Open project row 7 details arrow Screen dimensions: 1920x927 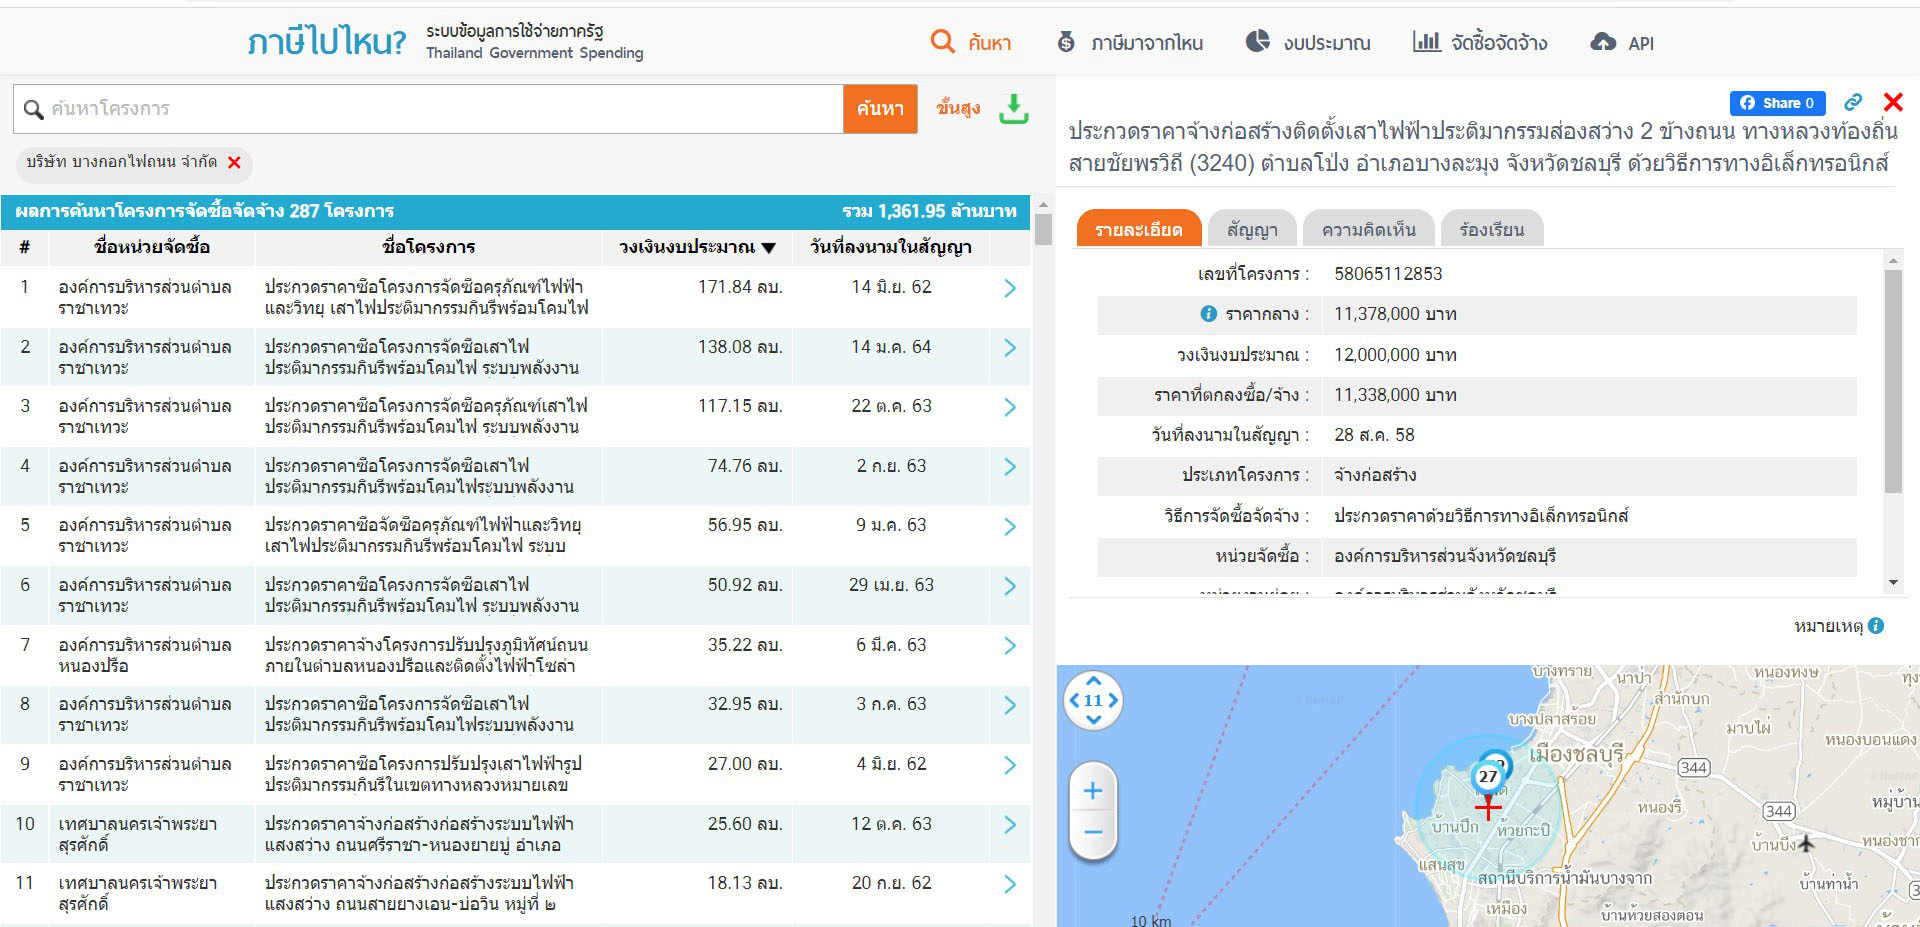coord(1009,646)
